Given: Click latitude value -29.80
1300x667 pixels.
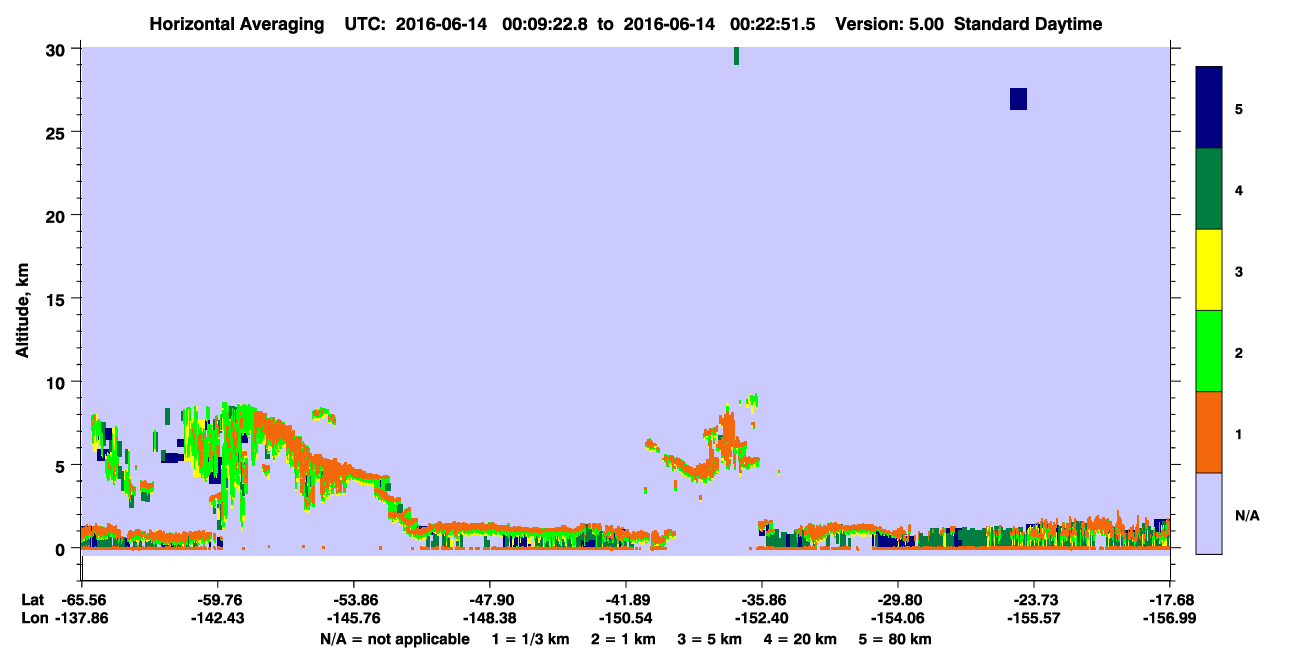Looking at the screenshot, I should (x=898, y=600).
